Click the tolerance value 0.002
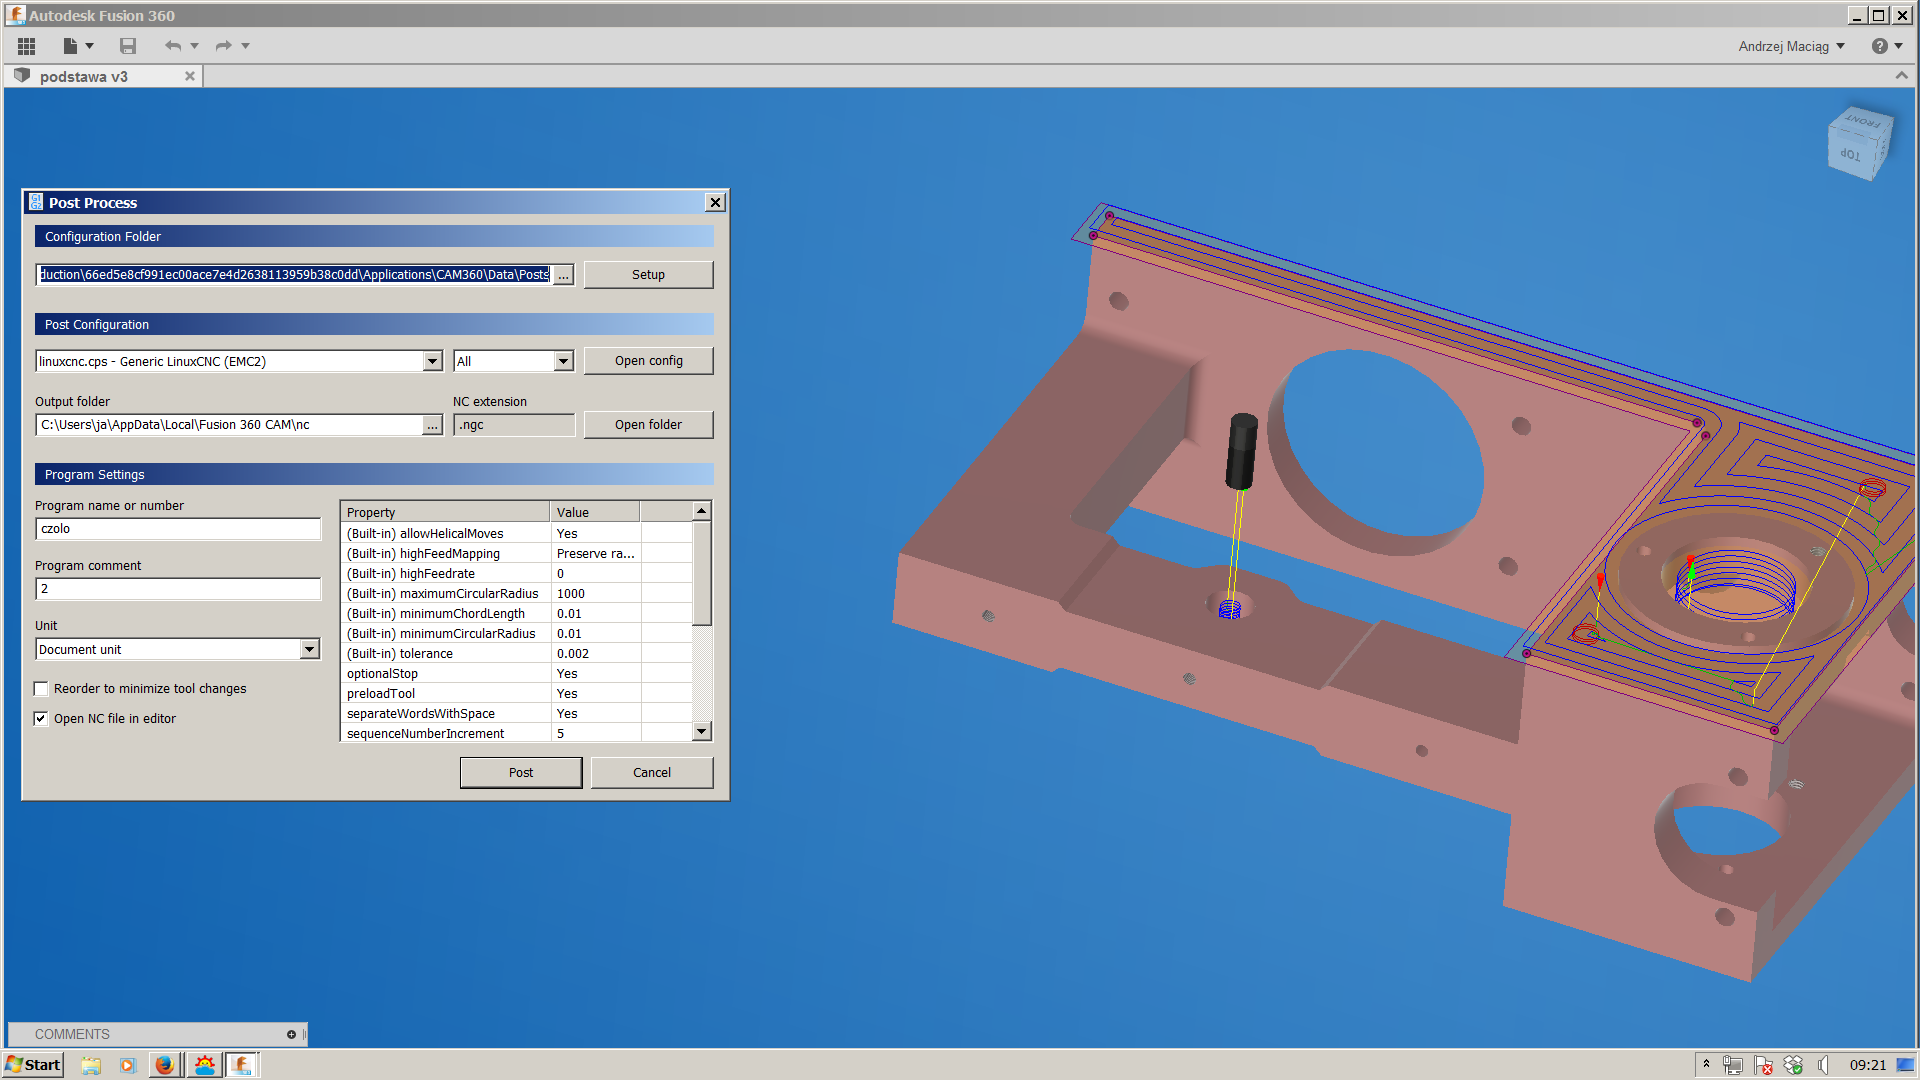1920x1080 pixels. tap(595, 654)
